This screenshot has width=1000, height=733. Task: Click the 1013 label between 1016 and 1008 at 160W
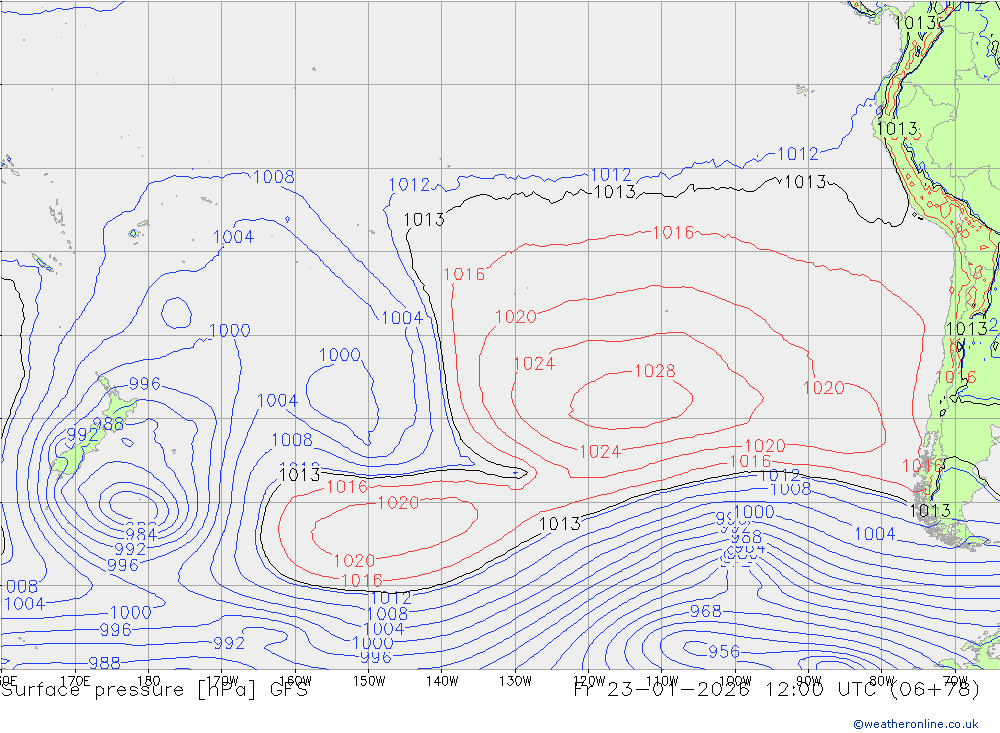click(x=299, y=475)
